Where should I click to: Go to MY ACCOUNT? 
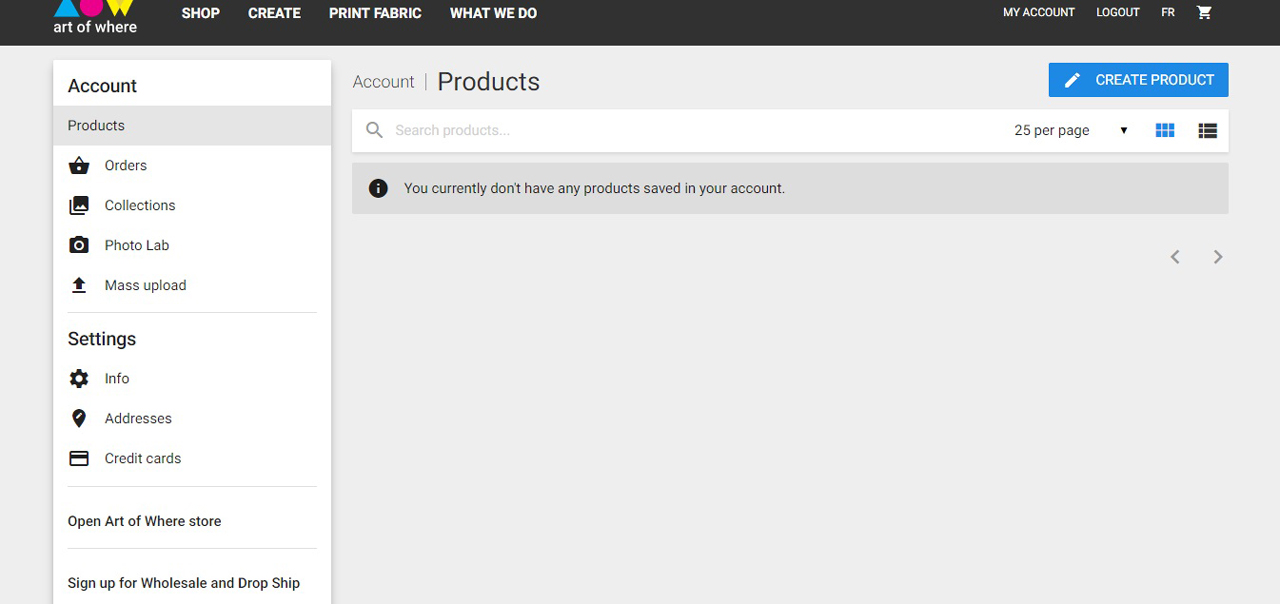tap(1039, 13)
